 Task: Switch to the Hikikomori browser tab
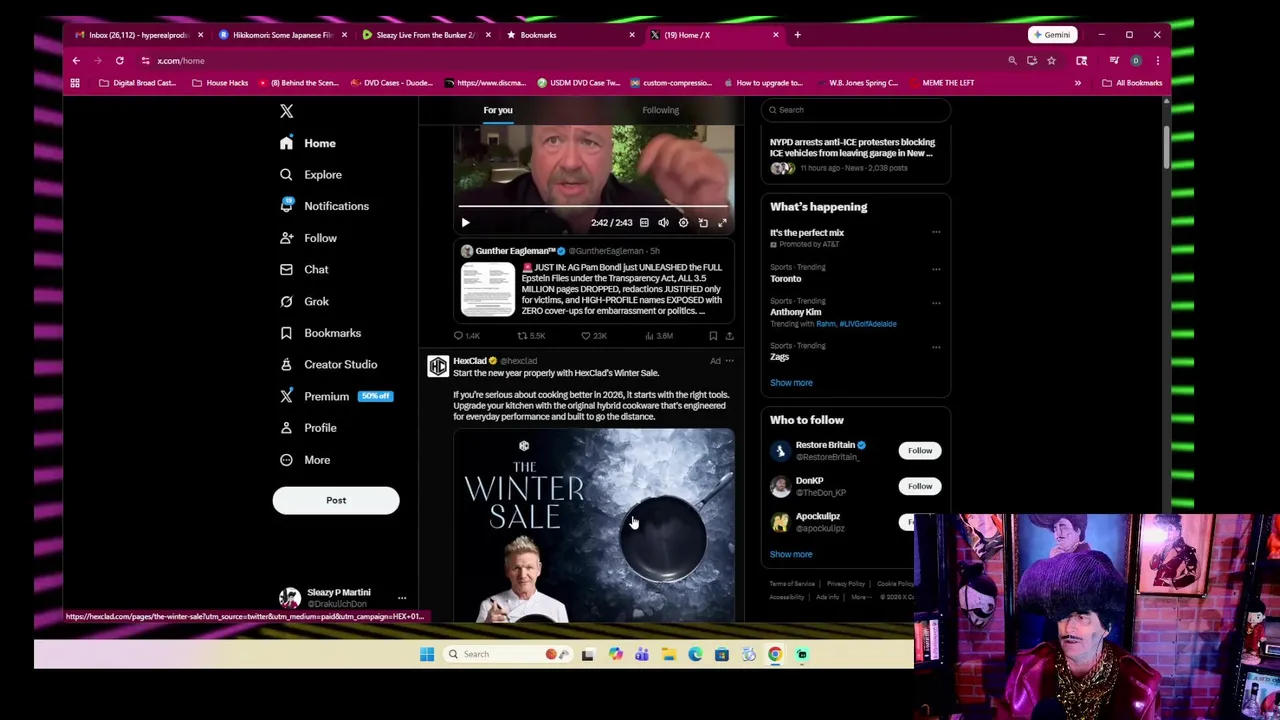[281, 35]
